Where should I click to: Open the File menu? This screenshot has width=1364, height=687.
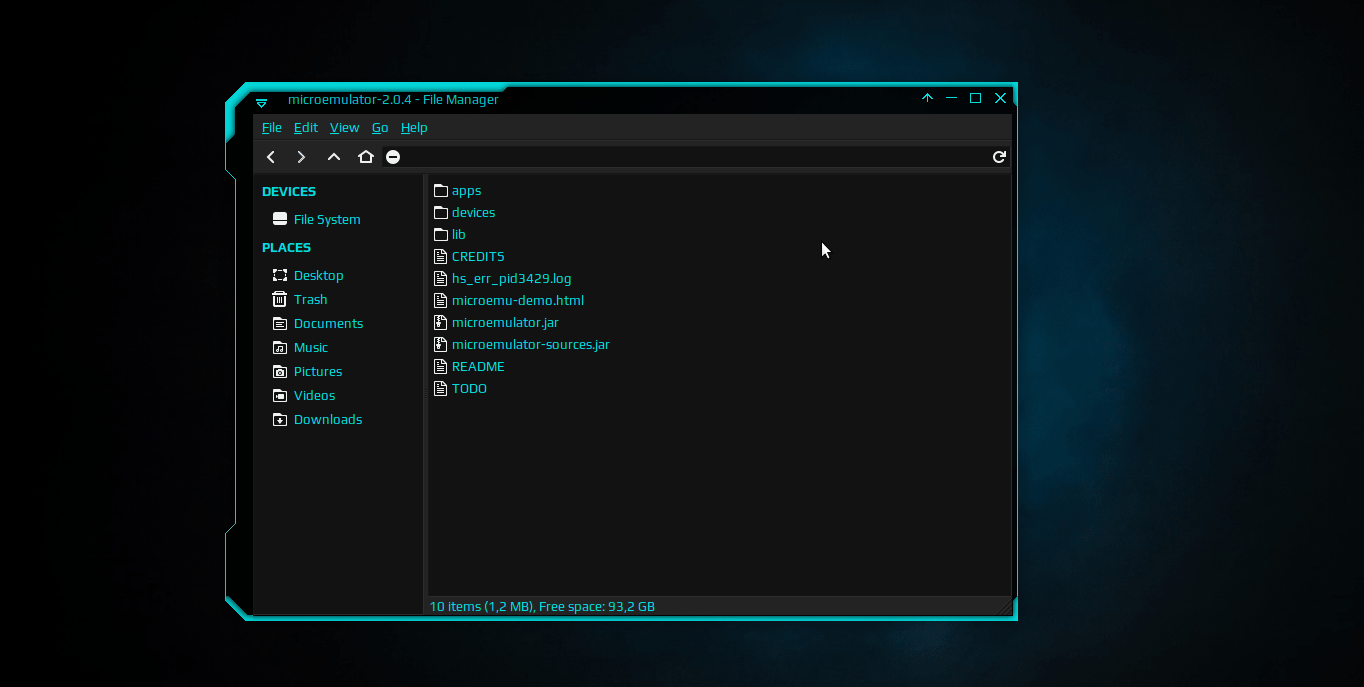click(271, 127)
